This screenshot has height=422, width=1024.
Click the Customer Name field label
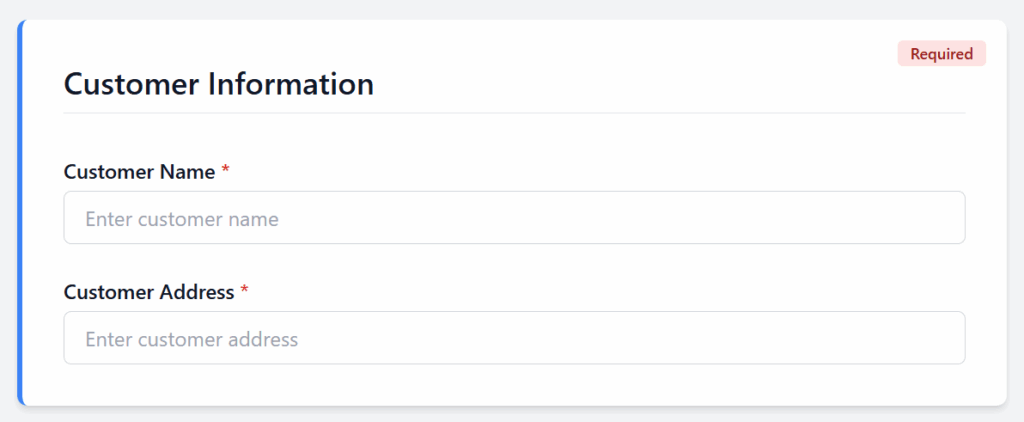[x=139, y=172]
